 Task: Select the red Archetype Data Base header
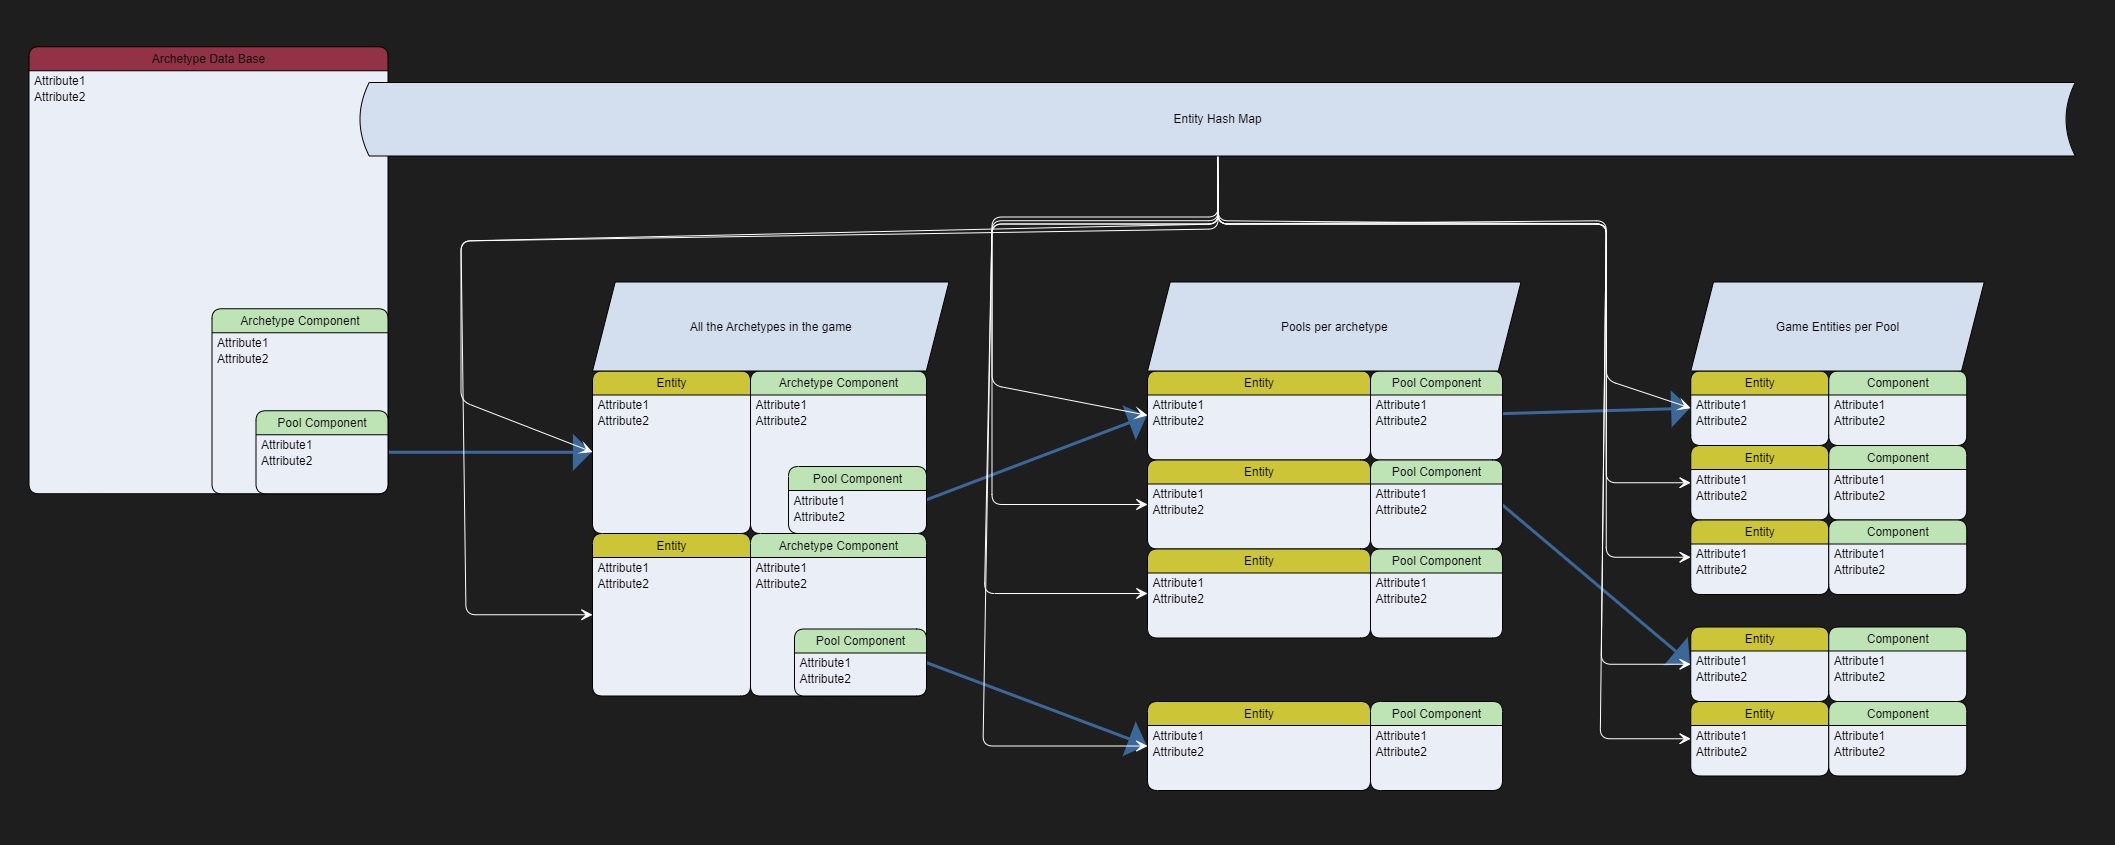point(208,59)
